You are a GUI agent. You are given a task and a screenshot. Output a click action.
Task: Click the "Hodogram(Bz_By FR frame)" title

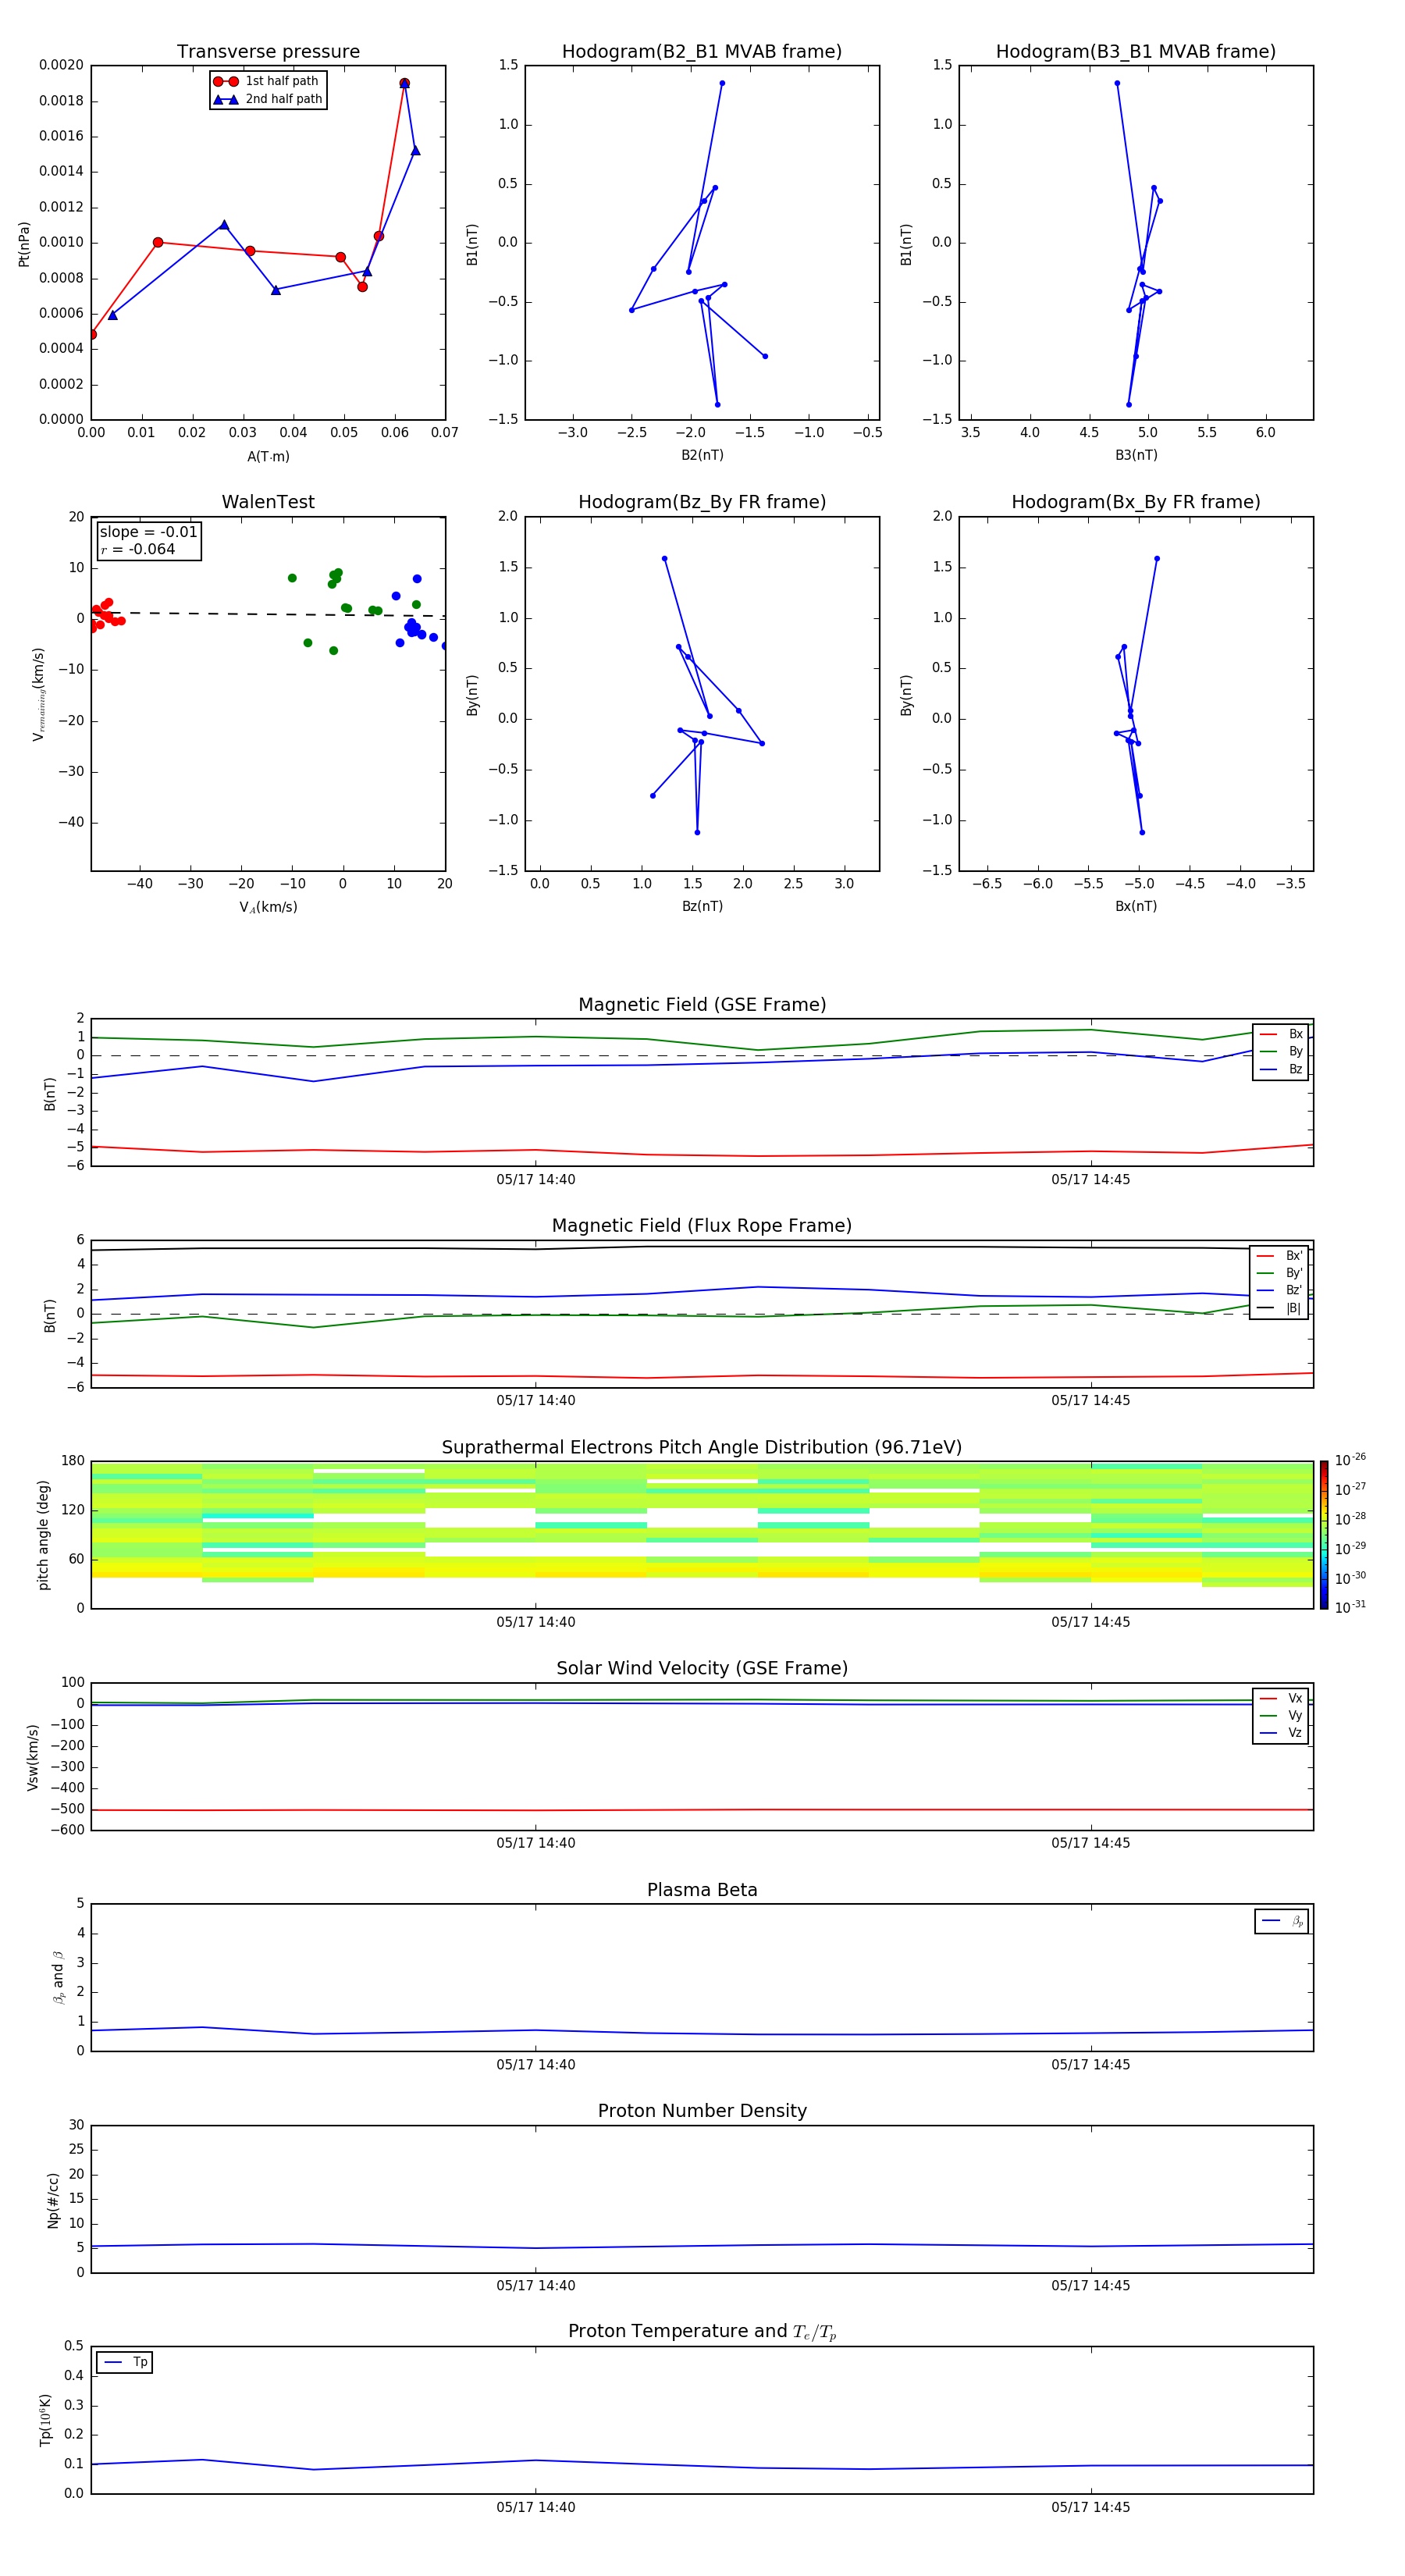[702, 502]
